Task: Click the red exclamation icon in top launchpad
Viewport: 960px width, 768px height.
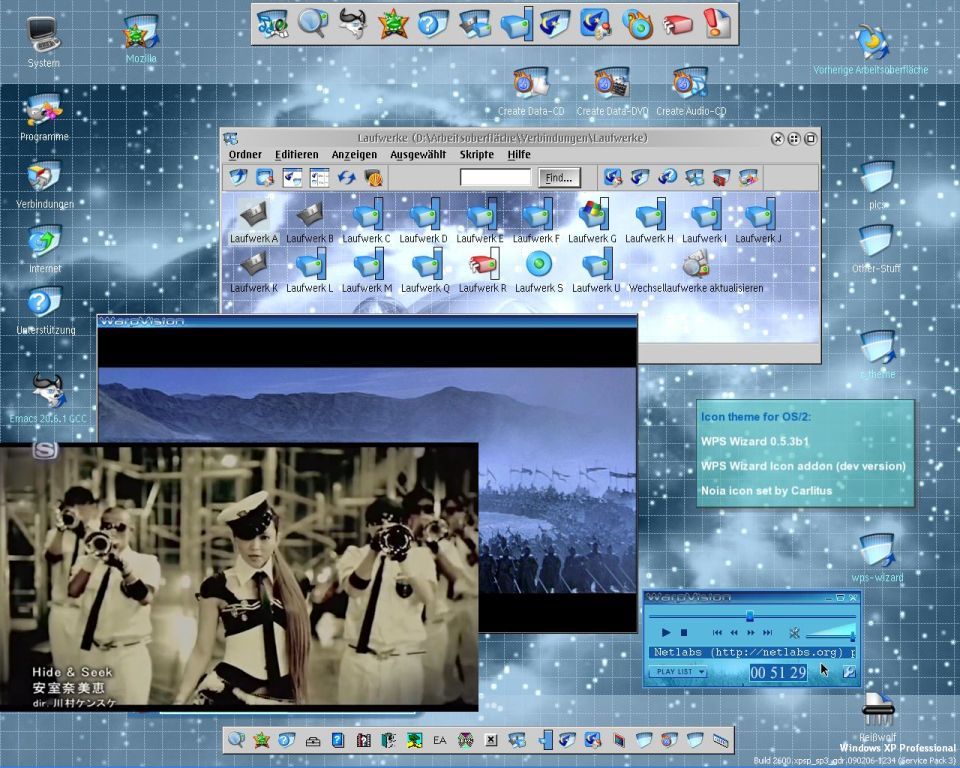Action: 716,24
